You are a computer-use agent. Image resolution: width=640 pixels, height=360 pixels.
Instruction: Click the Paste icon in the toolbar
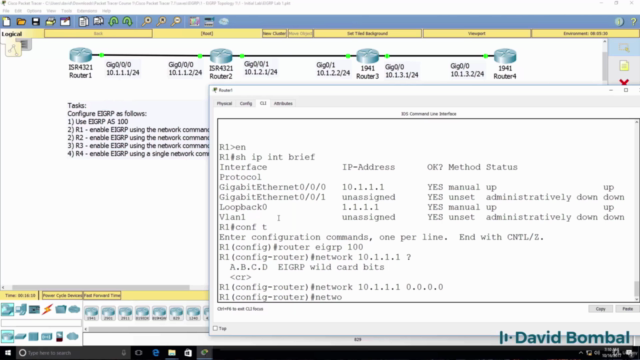click(x=98, y=22)
